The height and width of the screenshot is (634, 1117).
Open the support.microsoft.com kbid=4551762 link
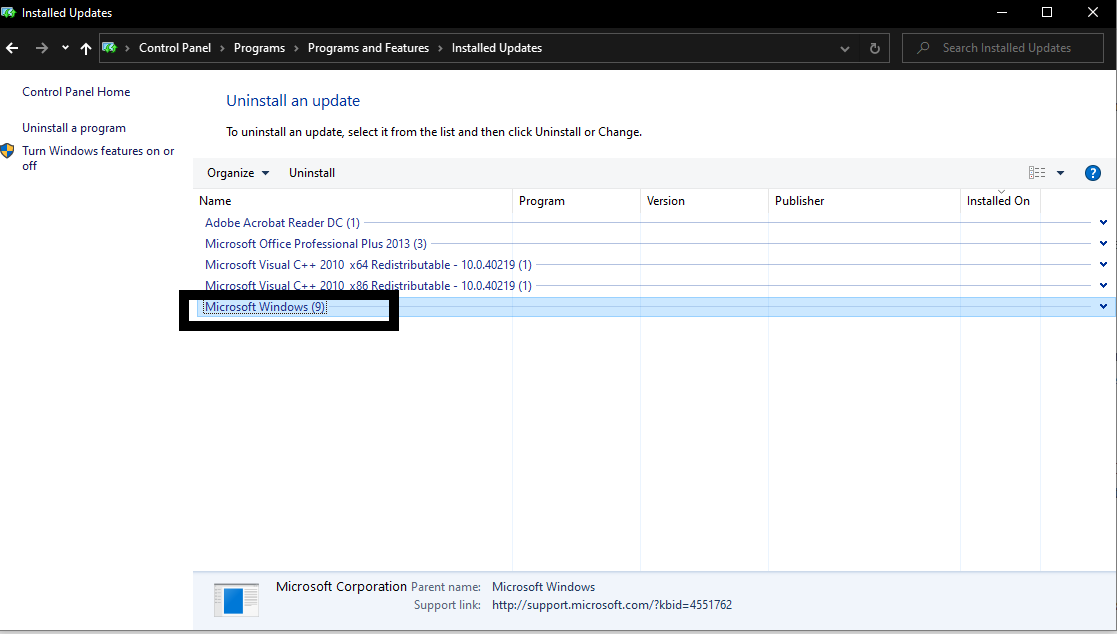tap(612, 605)
